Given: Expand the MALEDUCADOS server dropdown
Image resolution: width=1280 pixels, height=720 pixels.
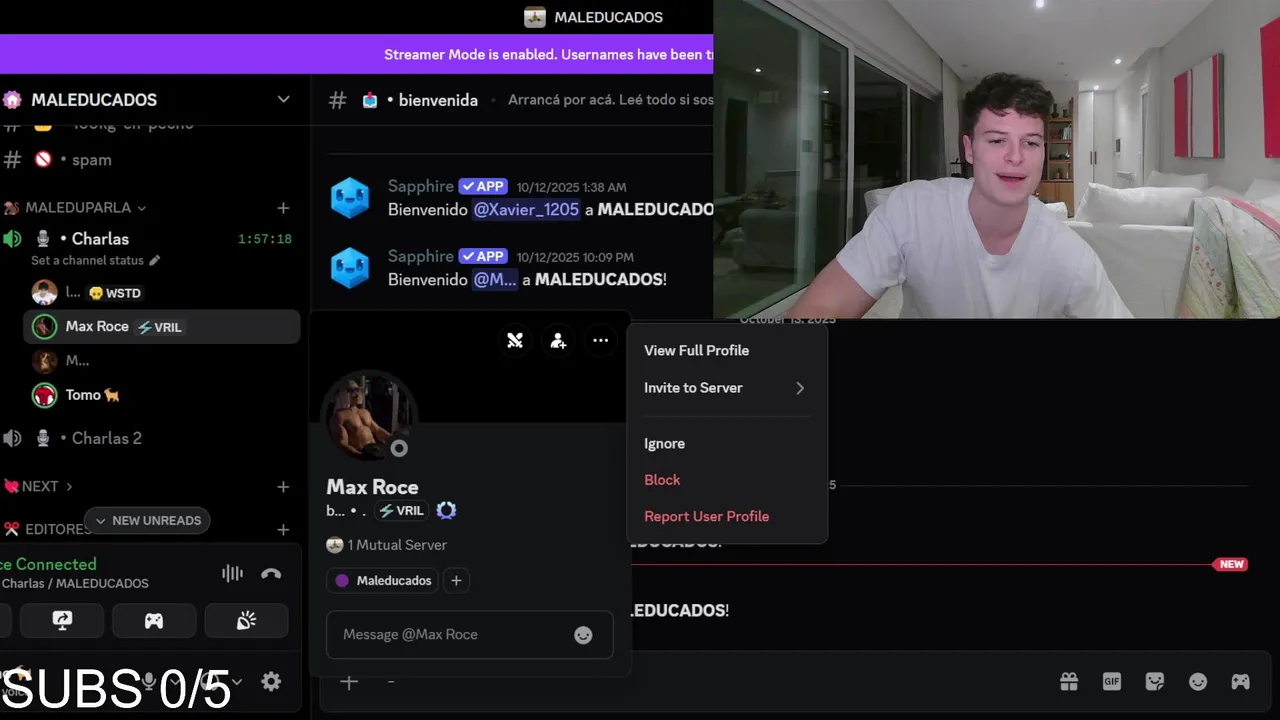Looking at the screenshot, I should click(283, 100).
